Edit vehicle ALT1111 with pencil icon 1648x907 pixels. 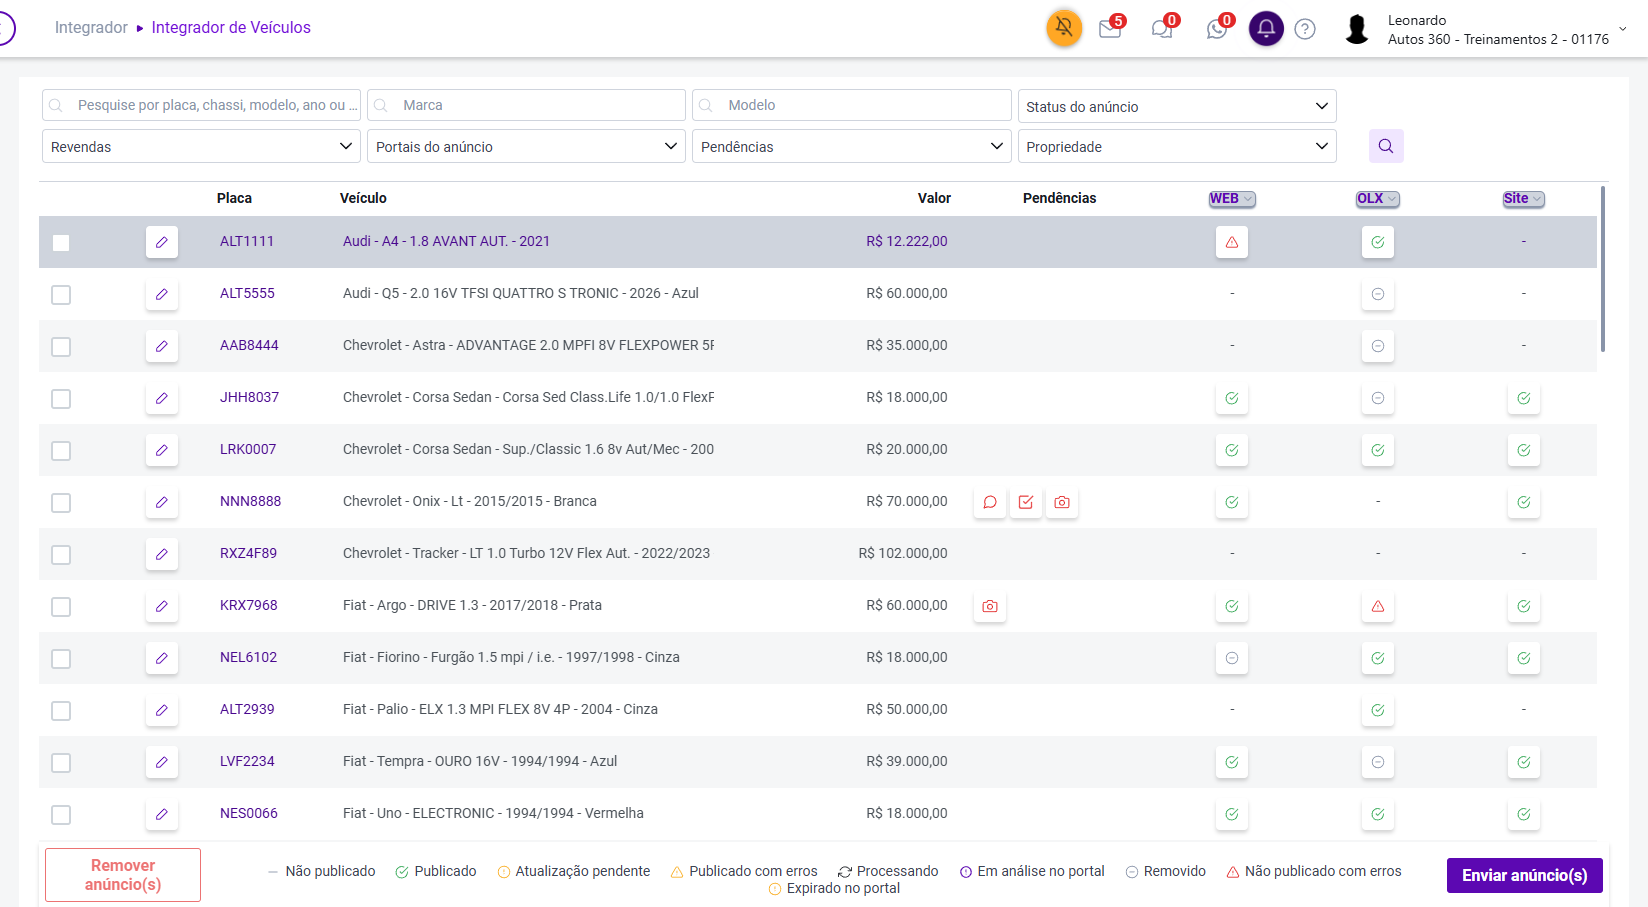pos(162,242)
